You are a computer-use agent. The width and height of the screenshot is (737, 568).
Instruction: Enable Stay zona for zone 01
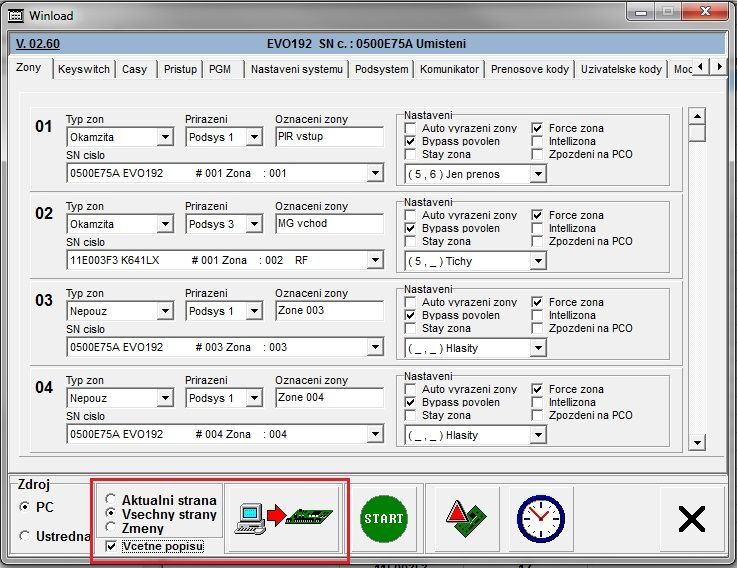tap(410, 155)
